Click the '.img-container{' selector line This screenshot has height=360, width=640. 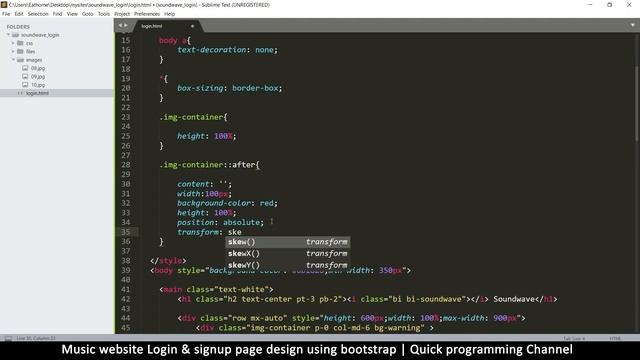(193, 117)
